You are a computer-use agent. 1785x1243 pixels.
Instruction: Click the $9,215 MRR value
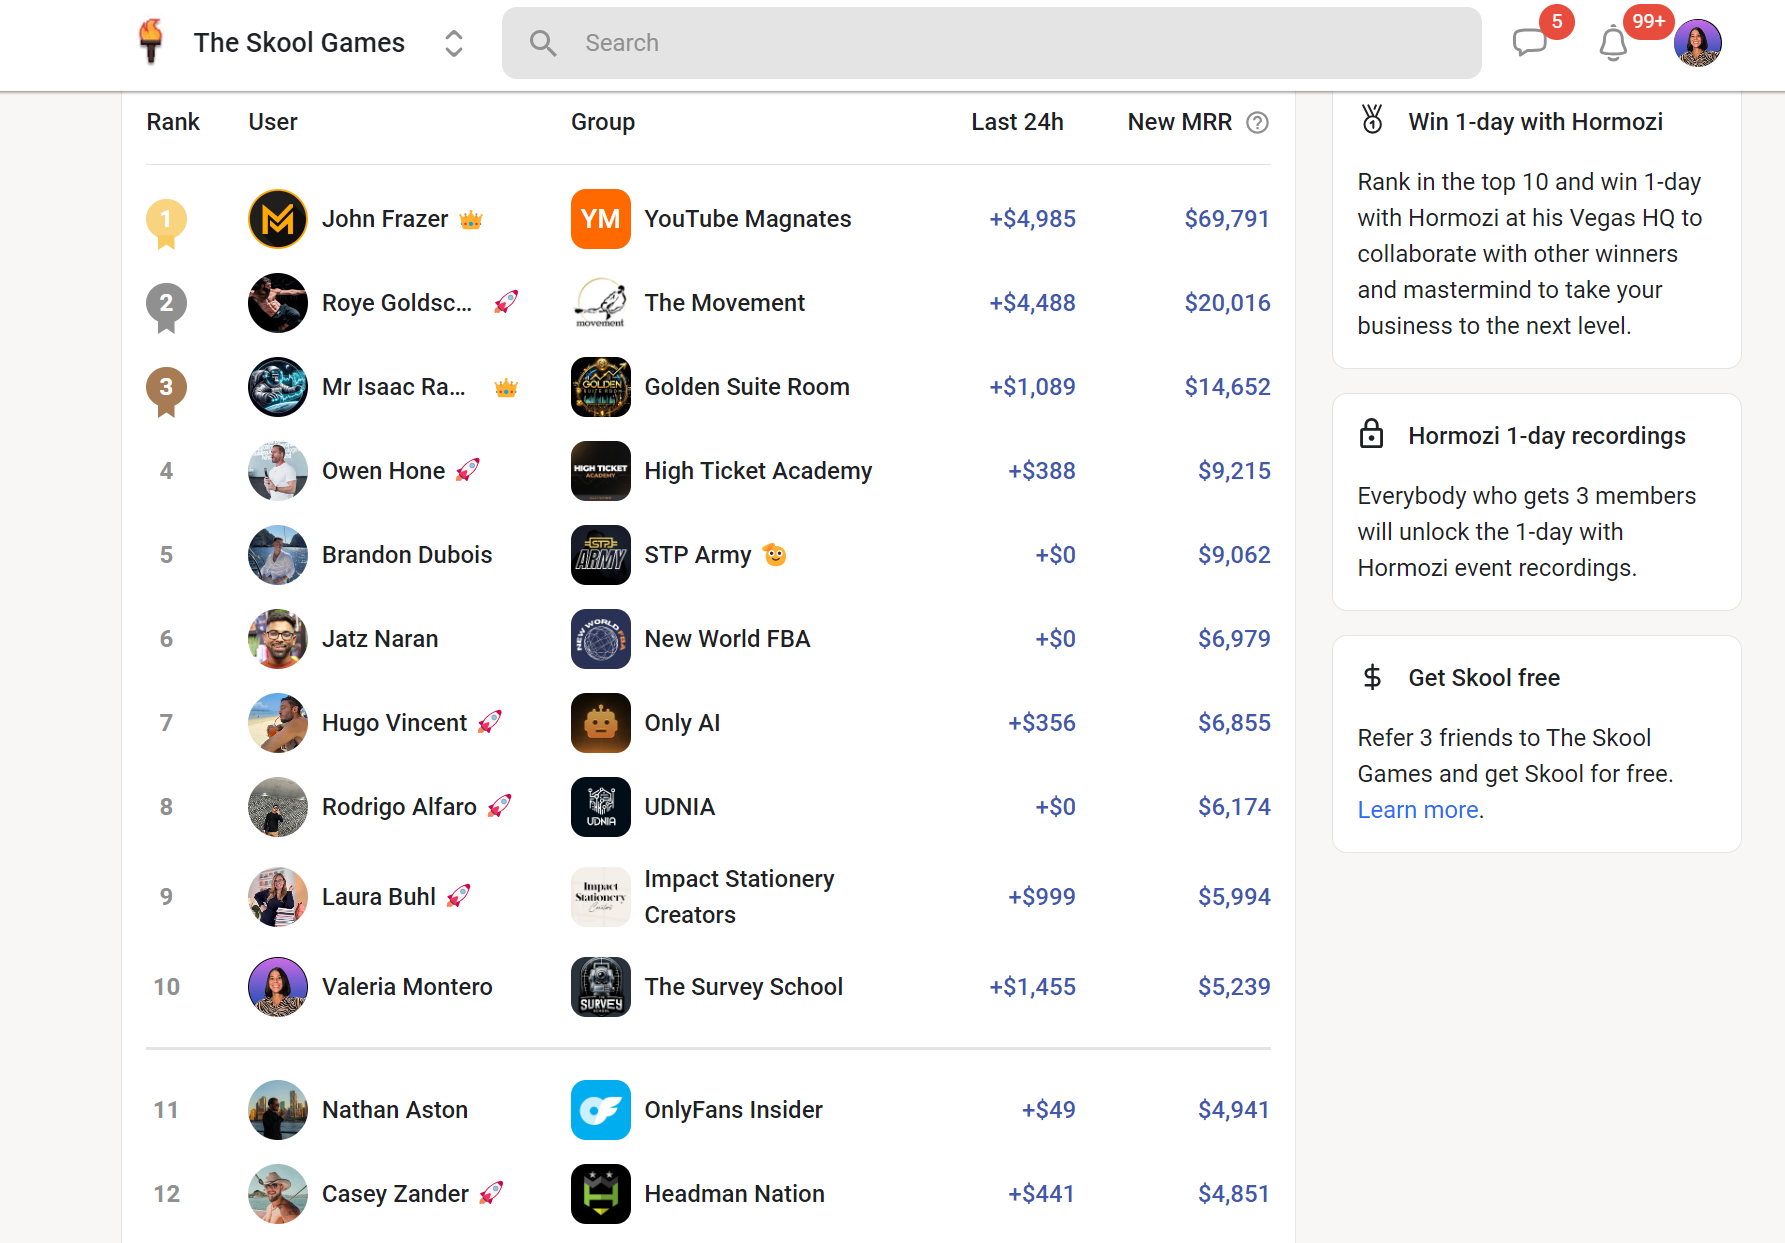tap(1234, 471)
